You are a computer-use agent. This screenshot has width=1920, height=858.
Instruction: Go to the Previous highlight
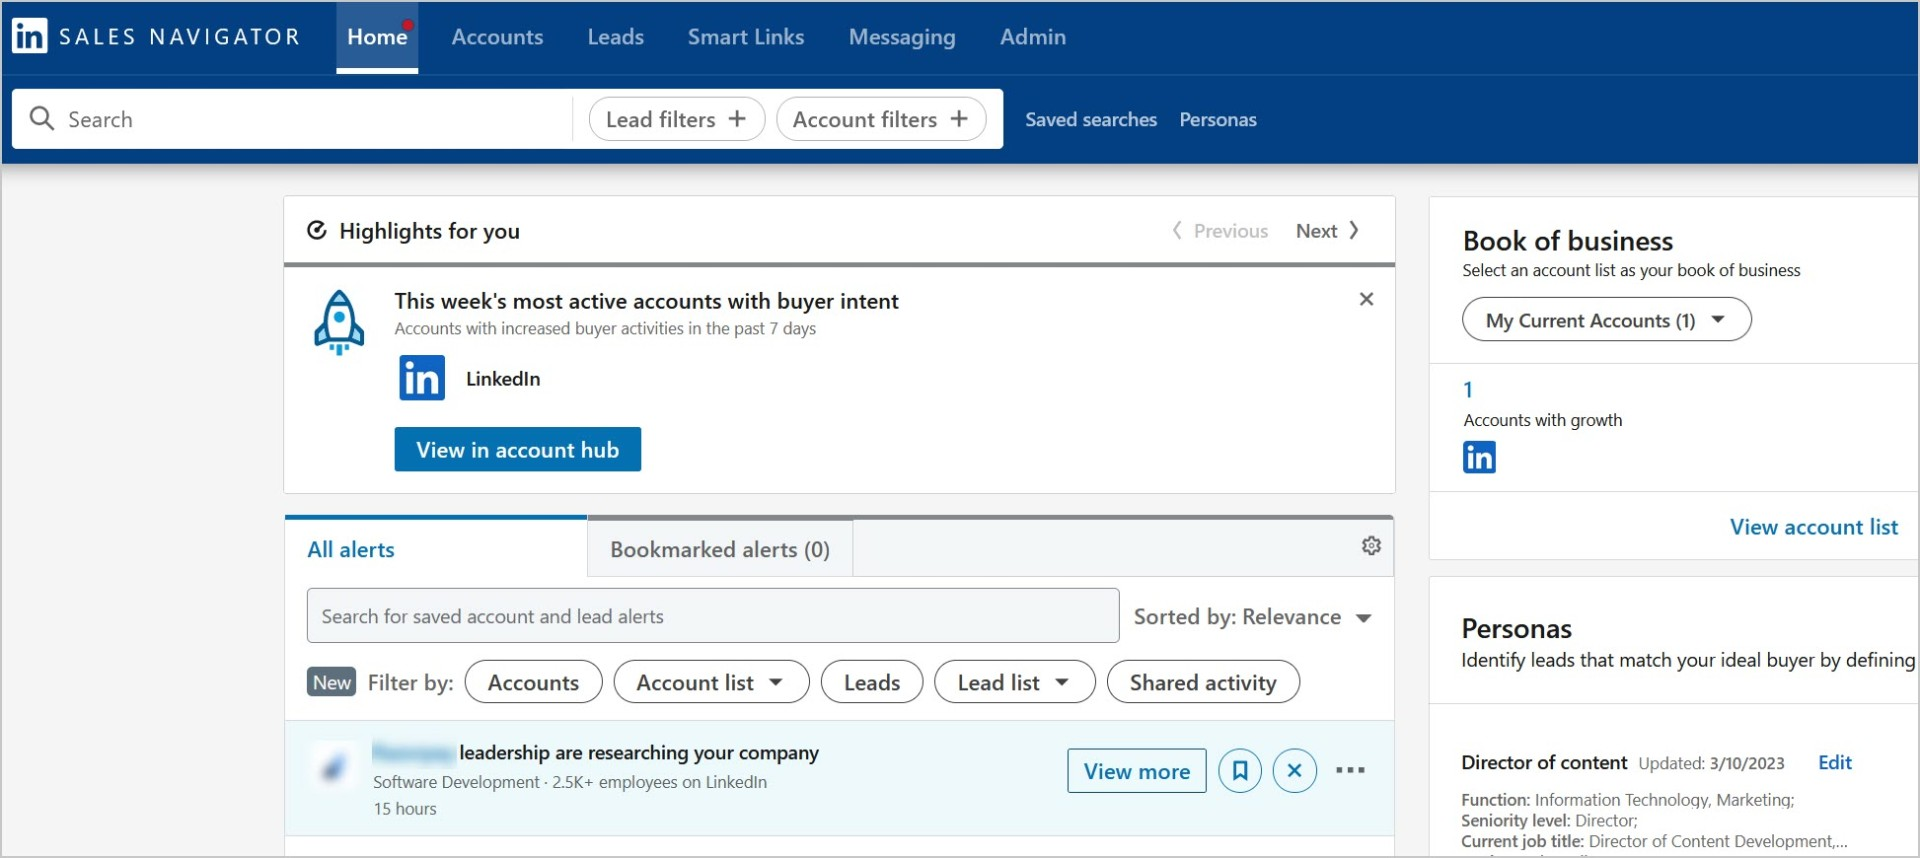1220,231
